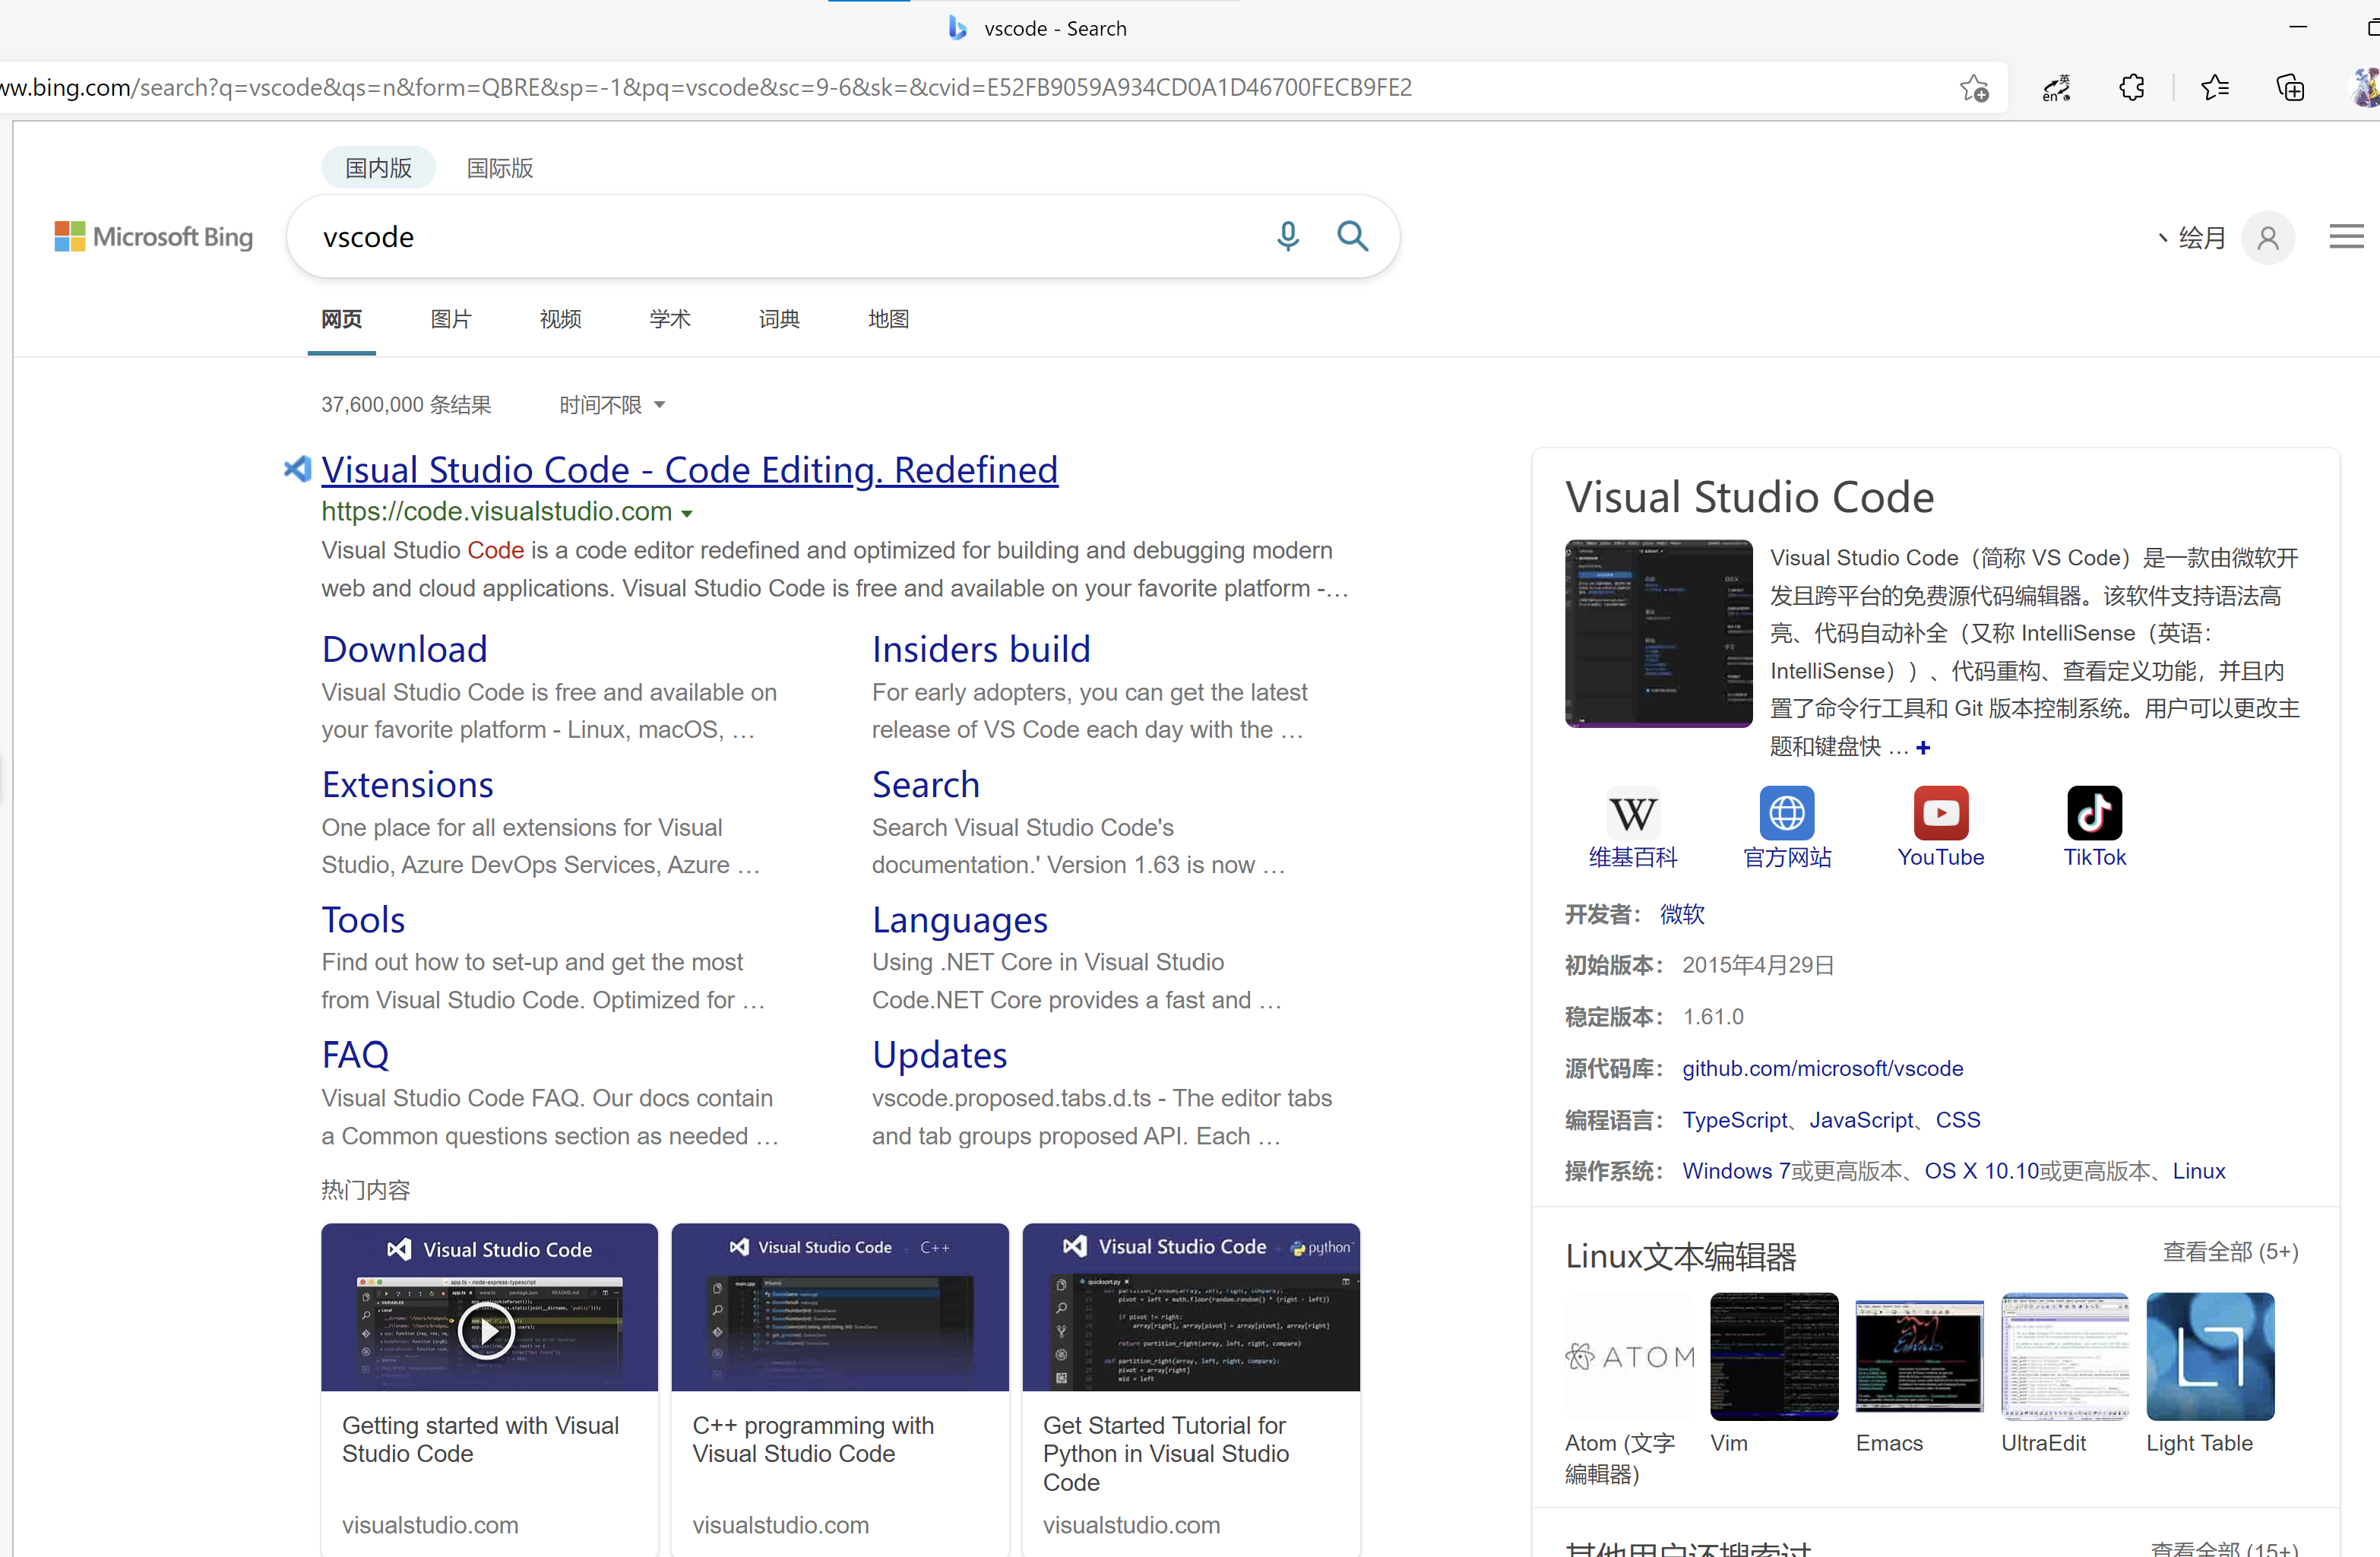
Task: Open the Extensions sublink
Action: point(407,785)
